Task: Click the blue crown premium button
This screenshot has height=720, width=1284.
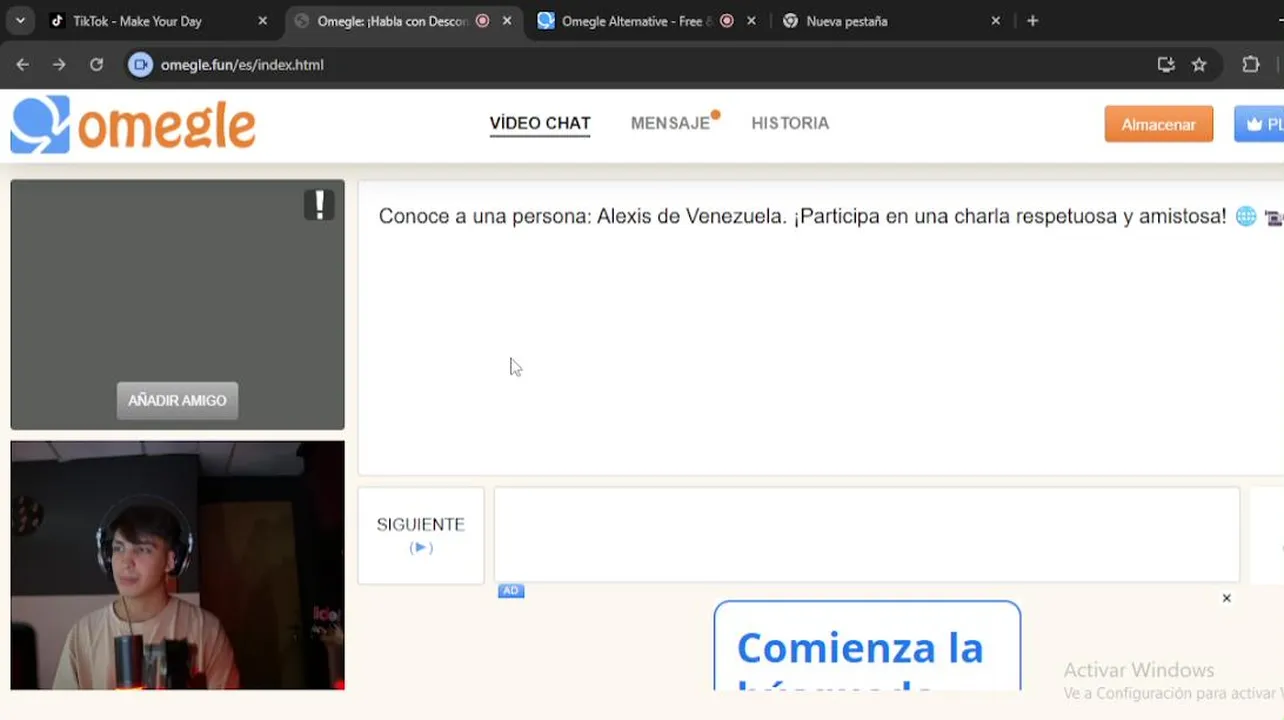Action: (1259, 125)
